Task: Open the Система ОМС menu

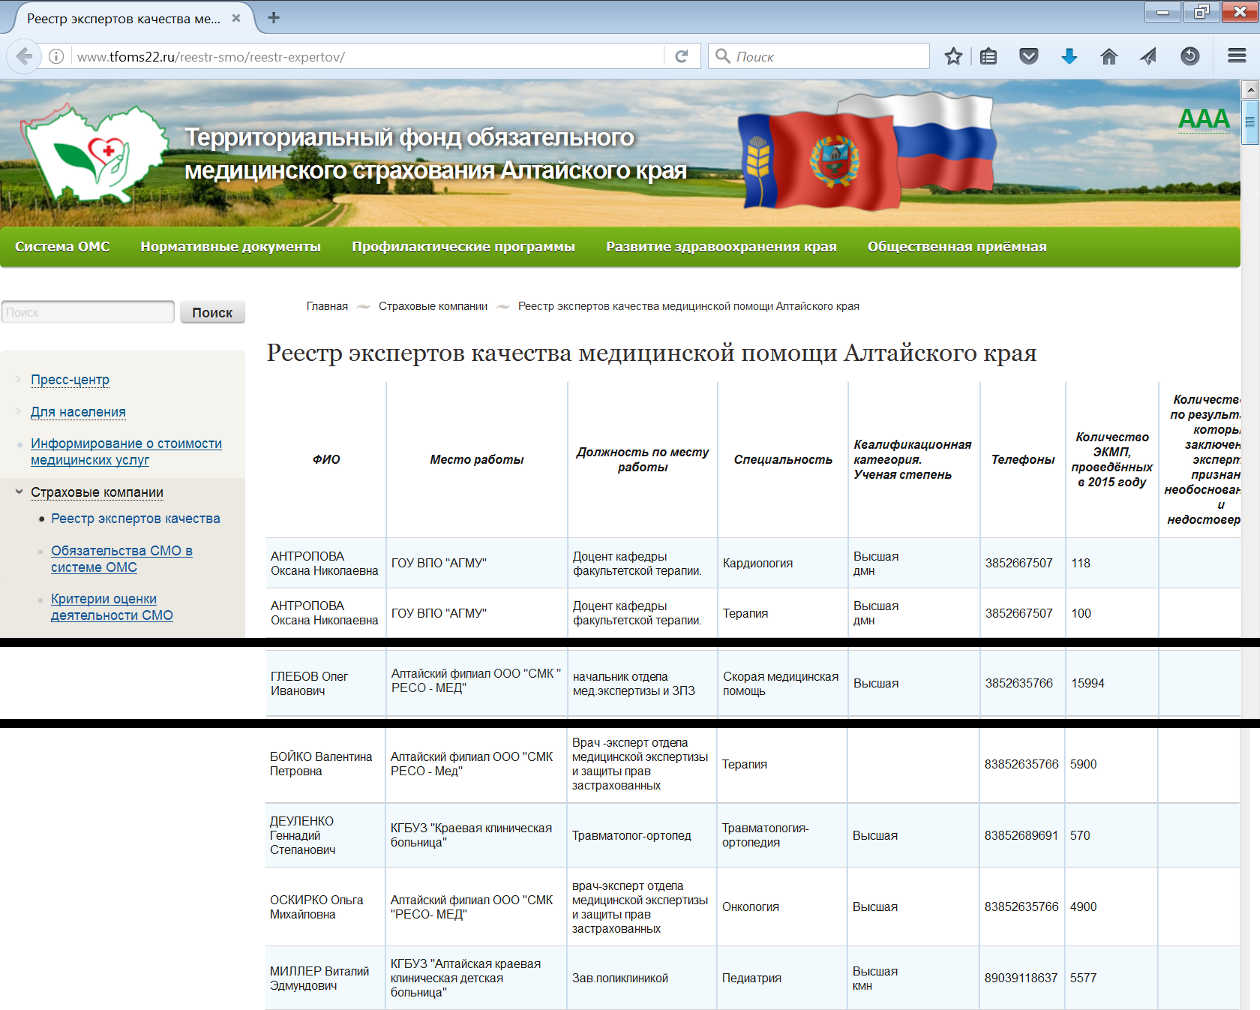Action: click(62, 247)
